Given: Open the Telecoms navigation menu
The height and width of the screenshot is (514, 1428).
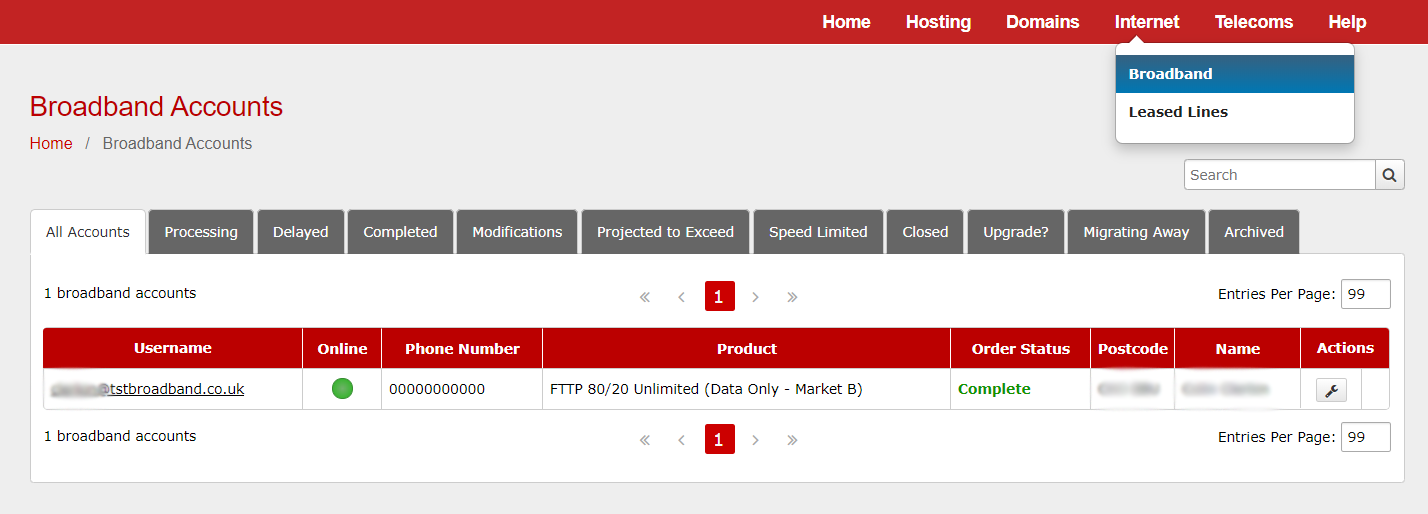Looking at the screenshot, I should [x=1253, y=22].
